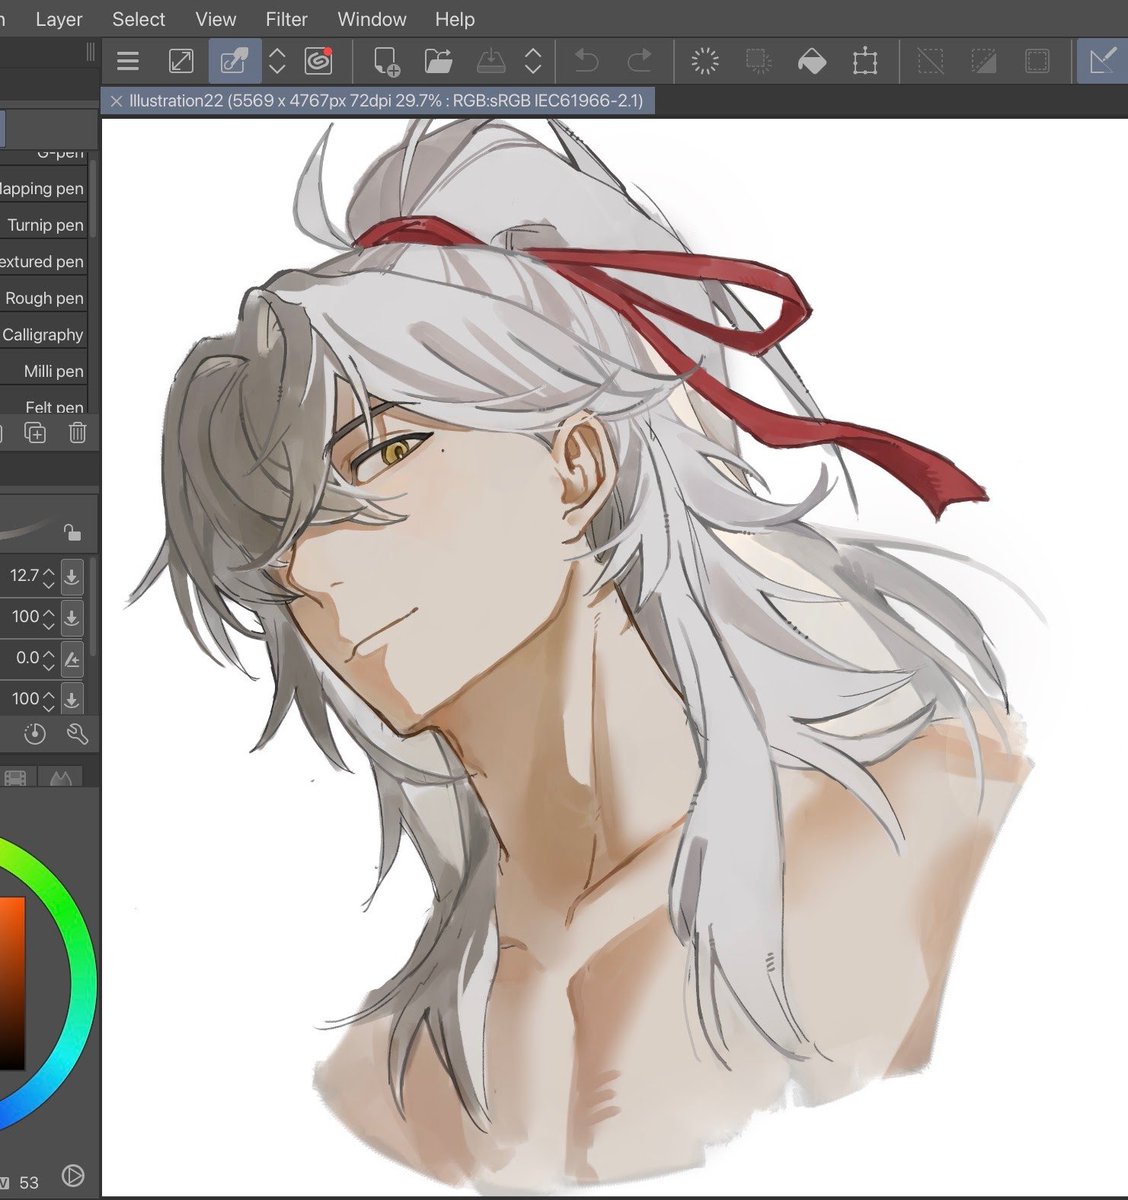This screenshot has width=1128, height=1200.
Task: Switch to the filmstrip palette tab
Action: (16, 776)
